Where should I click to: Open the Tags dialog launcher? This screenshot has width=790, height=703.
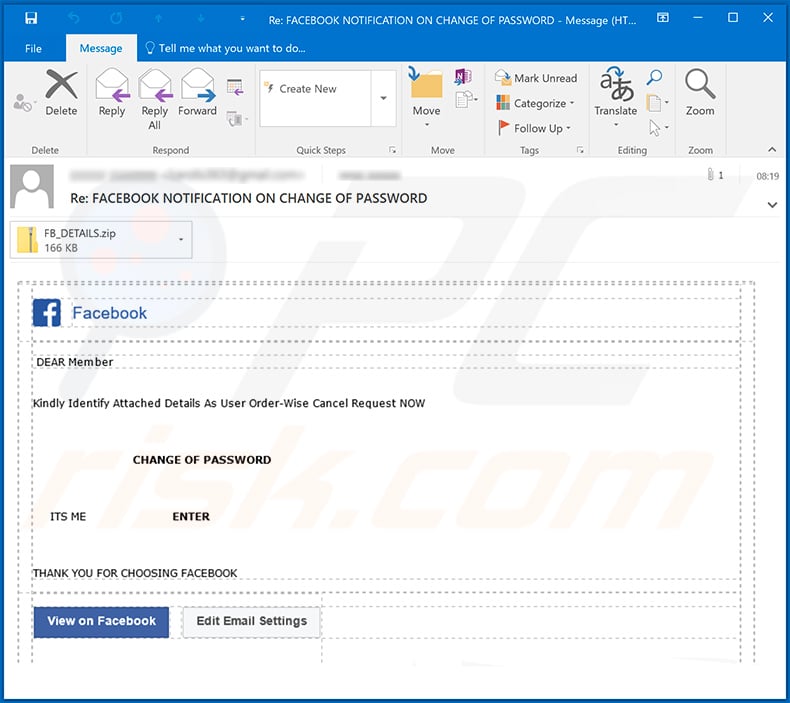(x=580, y=150)
